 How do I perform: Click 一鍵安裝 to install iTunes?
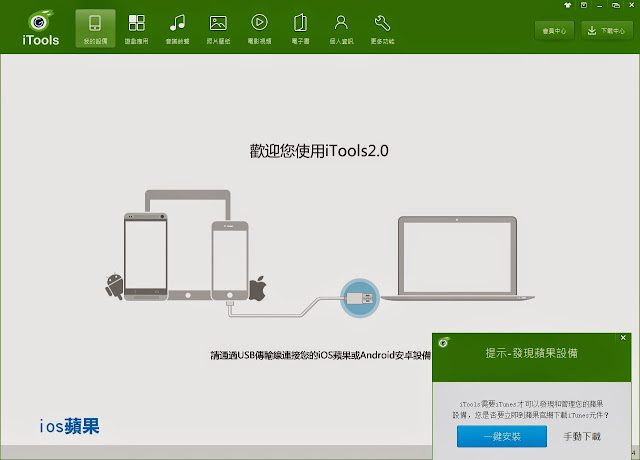click(x=502, y=436)
